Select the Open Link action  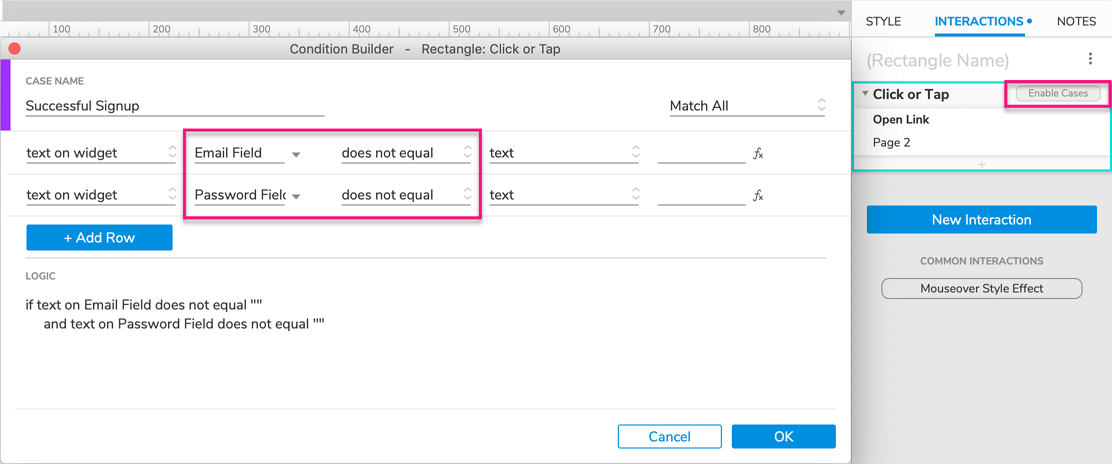tap(901, 119)
